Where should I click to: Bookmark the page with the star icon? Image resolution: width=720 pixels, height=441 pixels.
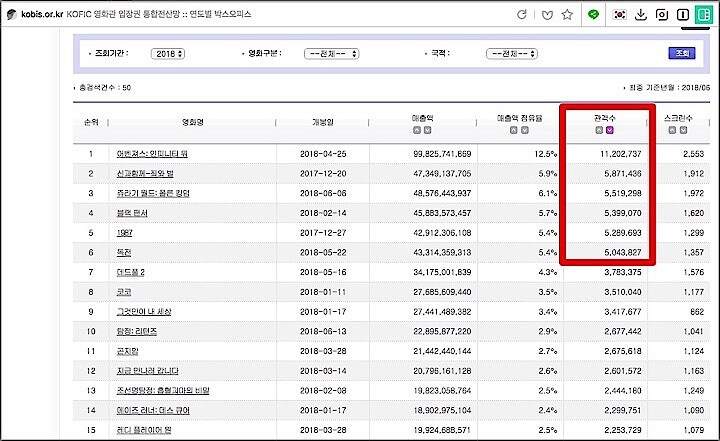pyautogui.click(x=567, y=15)
